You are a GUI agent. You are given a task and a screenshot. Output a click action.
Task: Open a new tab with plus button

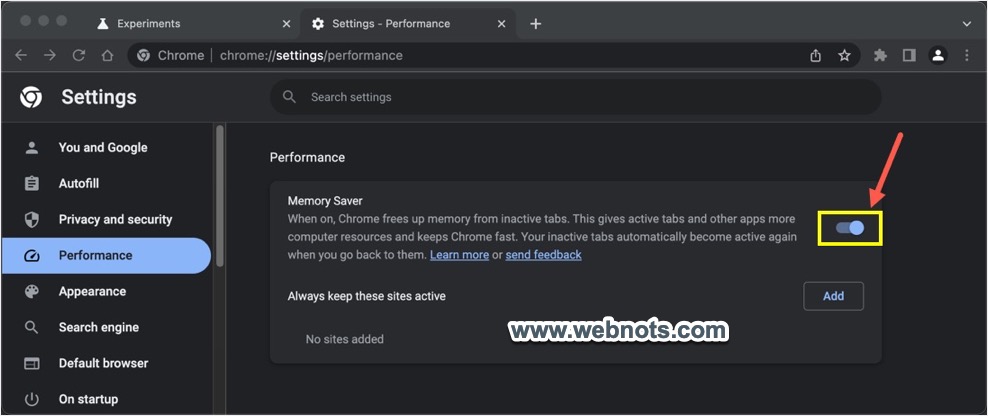[x=536, y=24]
